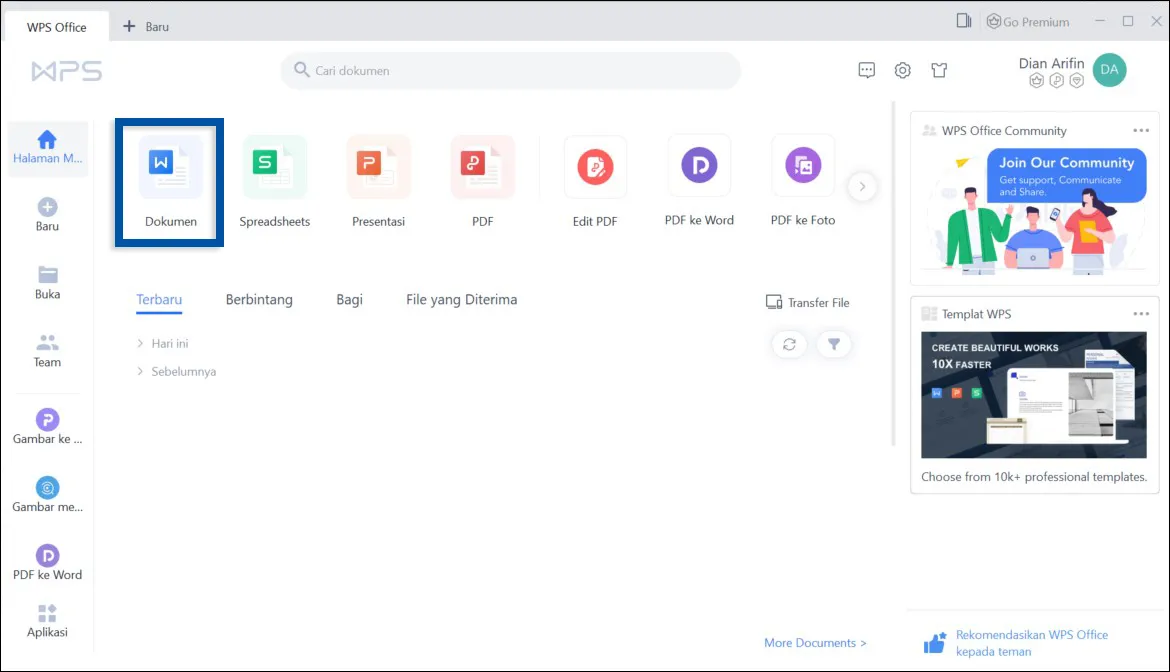Open WPS settings with the gear icon
Image resolution: width=1170 pixels, height=672 pixels.
[902, 70]
